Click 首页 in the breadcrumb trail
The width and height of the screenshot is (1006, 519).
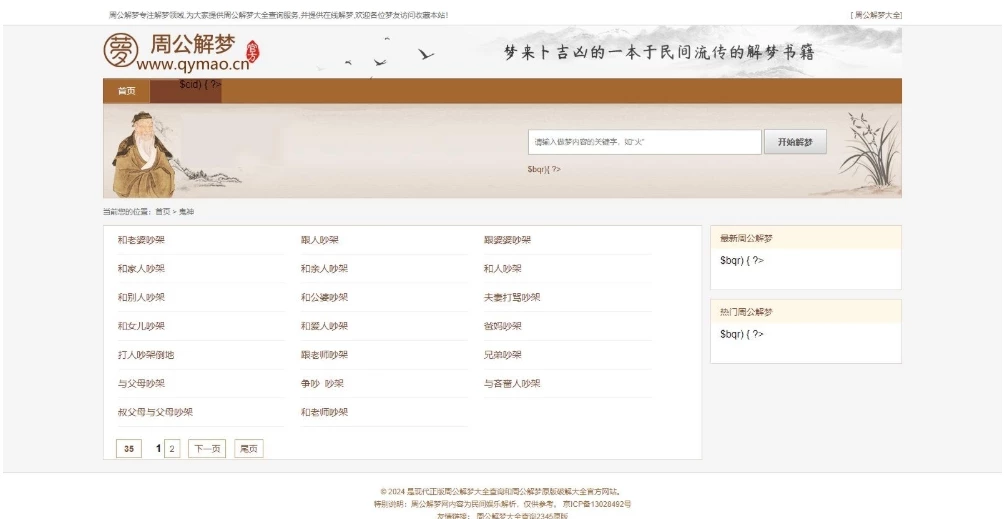pyautogui.click(x=162, y=212)
